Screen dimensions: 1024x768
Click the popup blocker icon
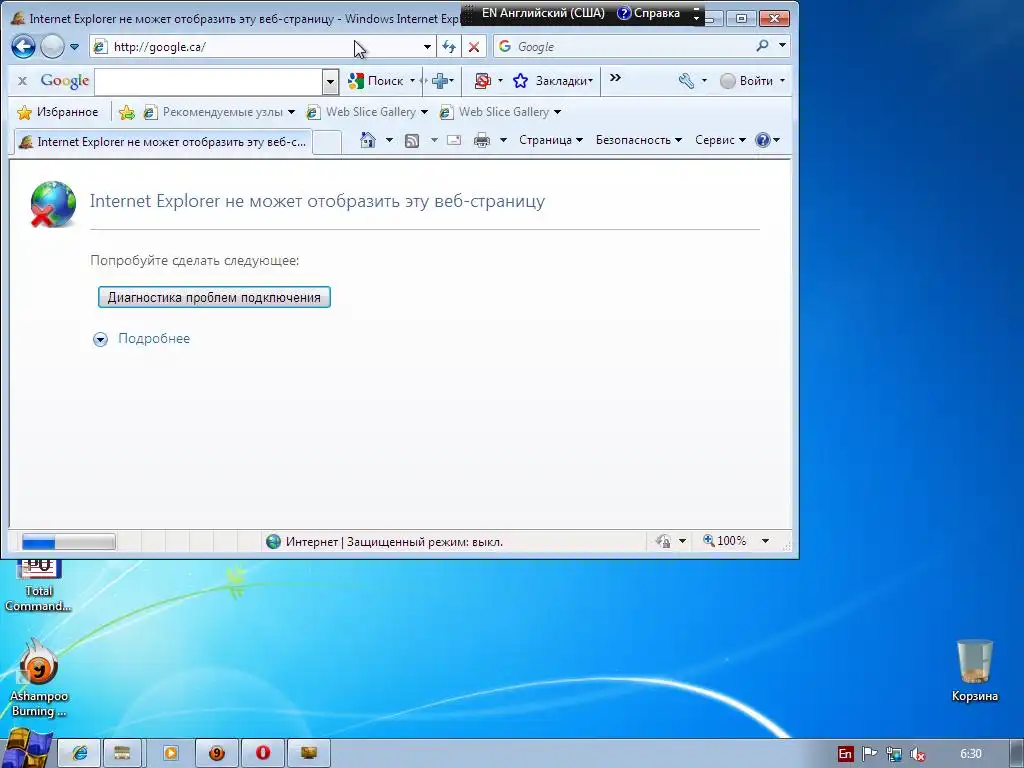click(483, 81)
